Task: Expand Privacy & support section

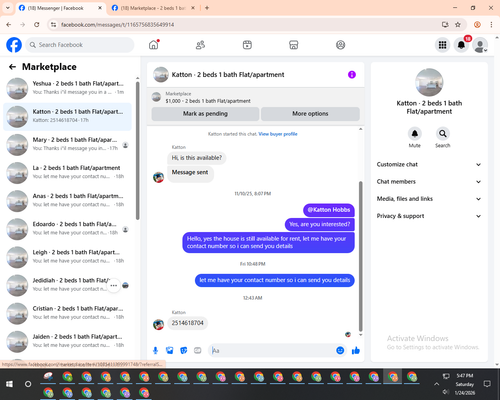Action: click(429, 216)
